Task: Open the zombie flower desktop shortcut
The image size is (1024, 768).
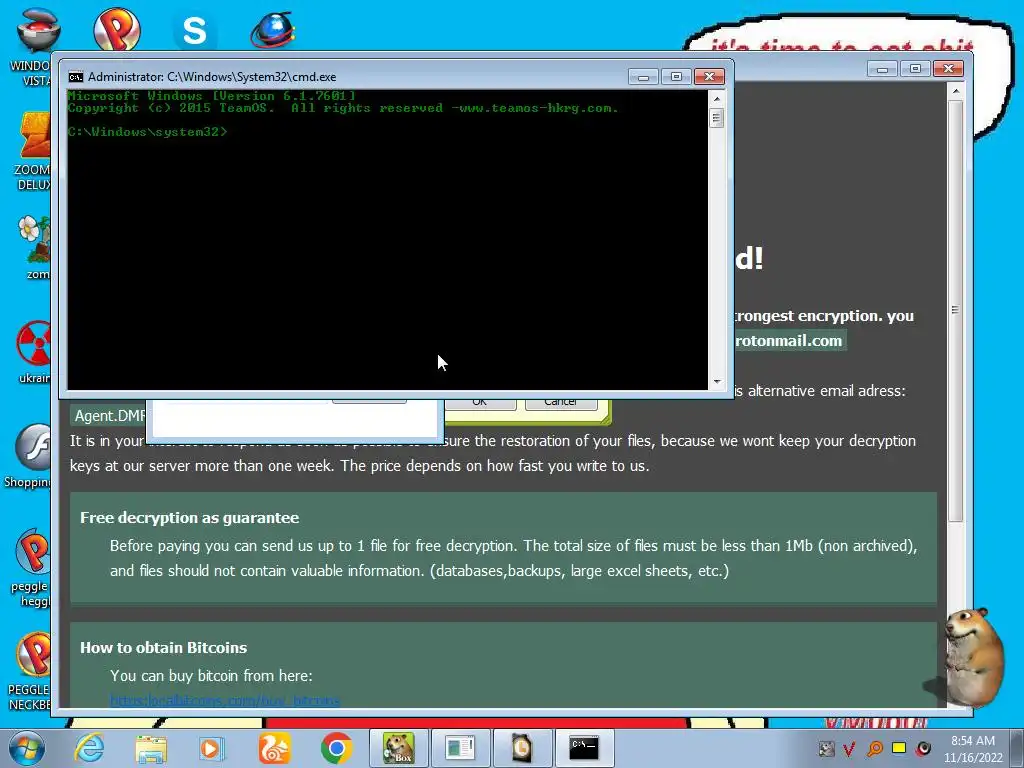Action: [35, 247]
